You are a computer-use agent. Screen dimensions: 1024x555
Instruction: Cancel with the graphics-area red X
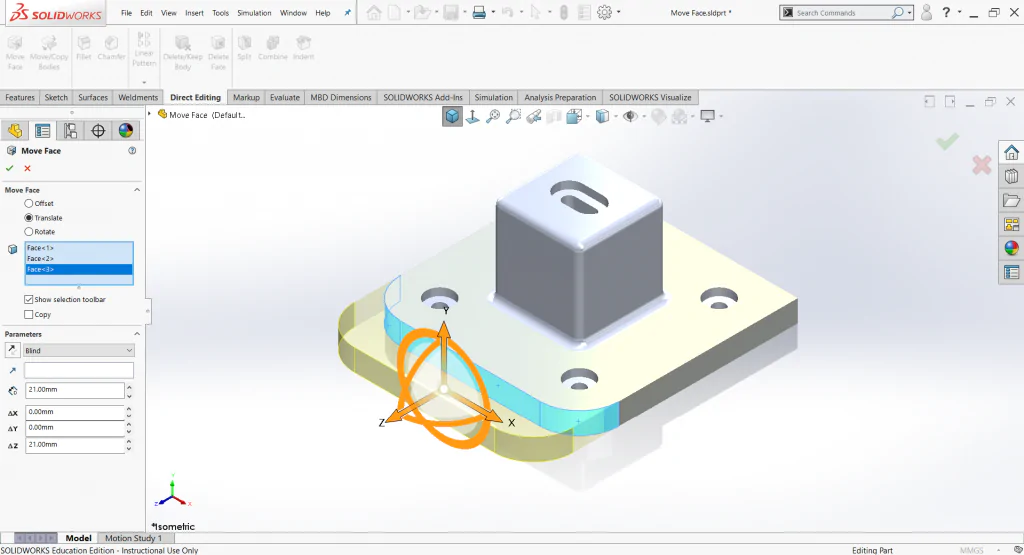point(981,165)
